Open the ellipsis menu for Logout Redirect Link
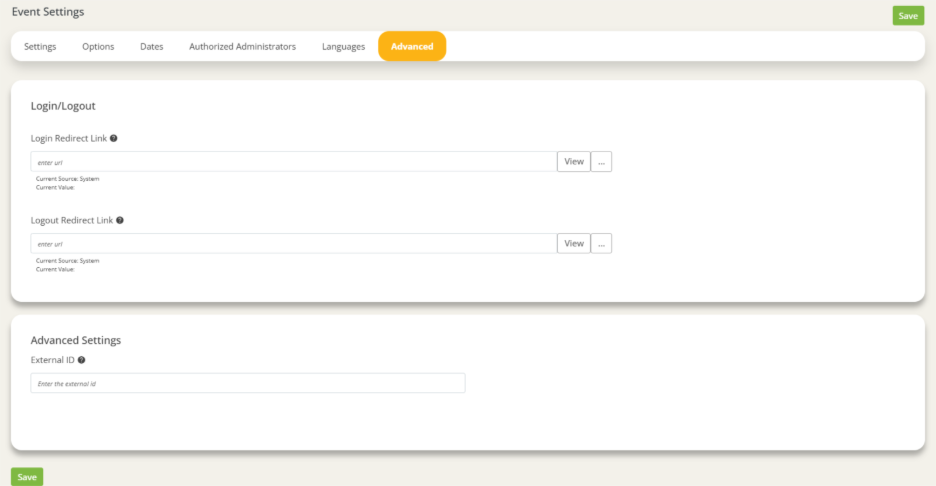This screenshot has width=936, height=486. click(601, 243)
